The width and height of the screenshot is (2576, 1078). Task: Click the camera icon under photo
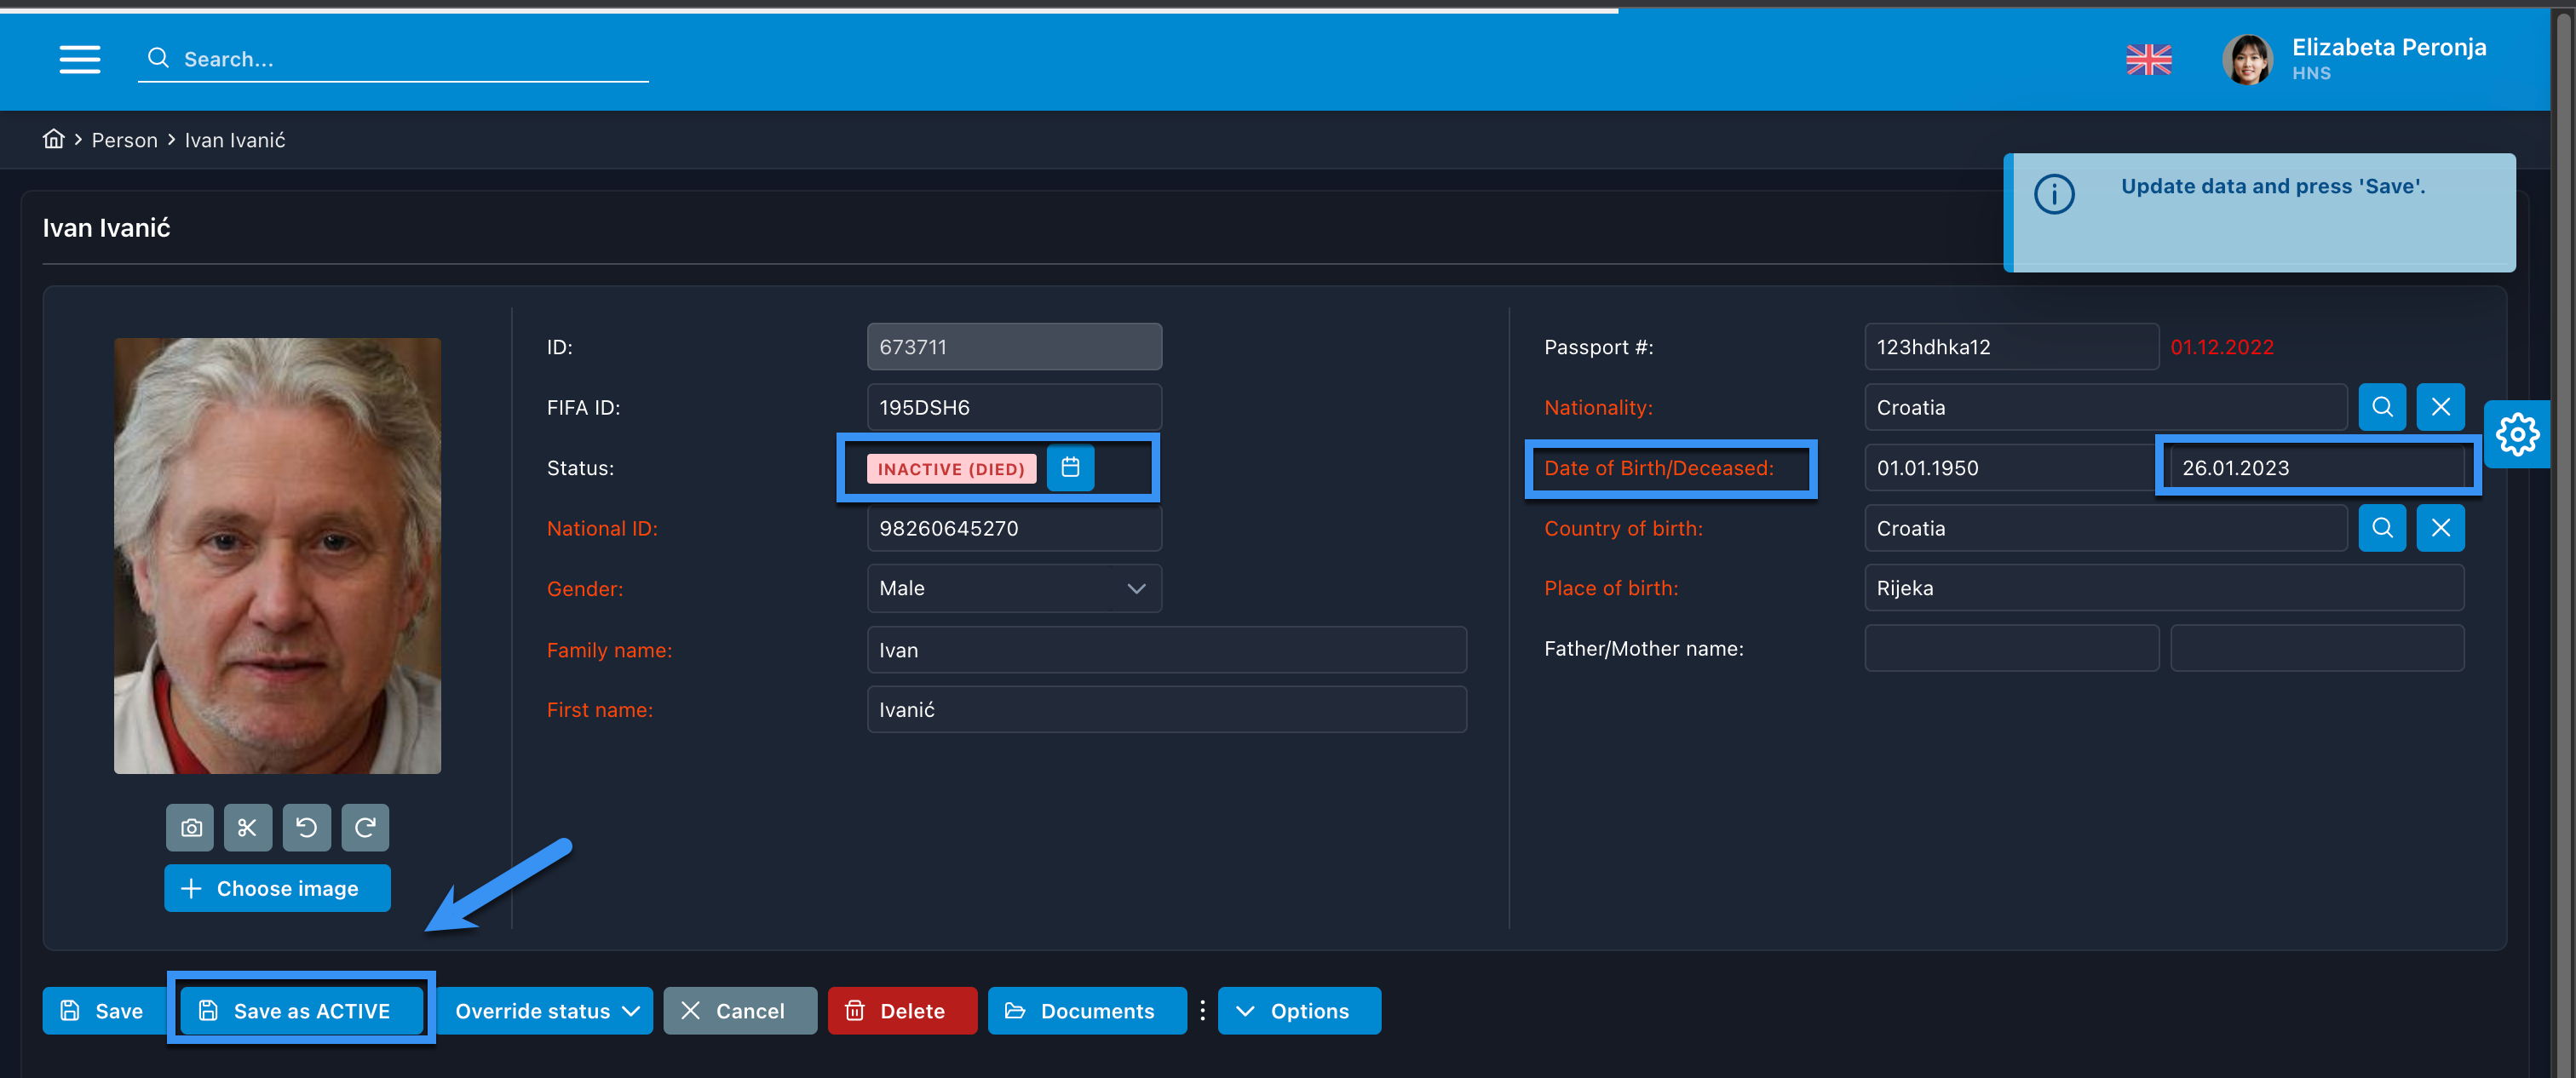tap(190, 828)
